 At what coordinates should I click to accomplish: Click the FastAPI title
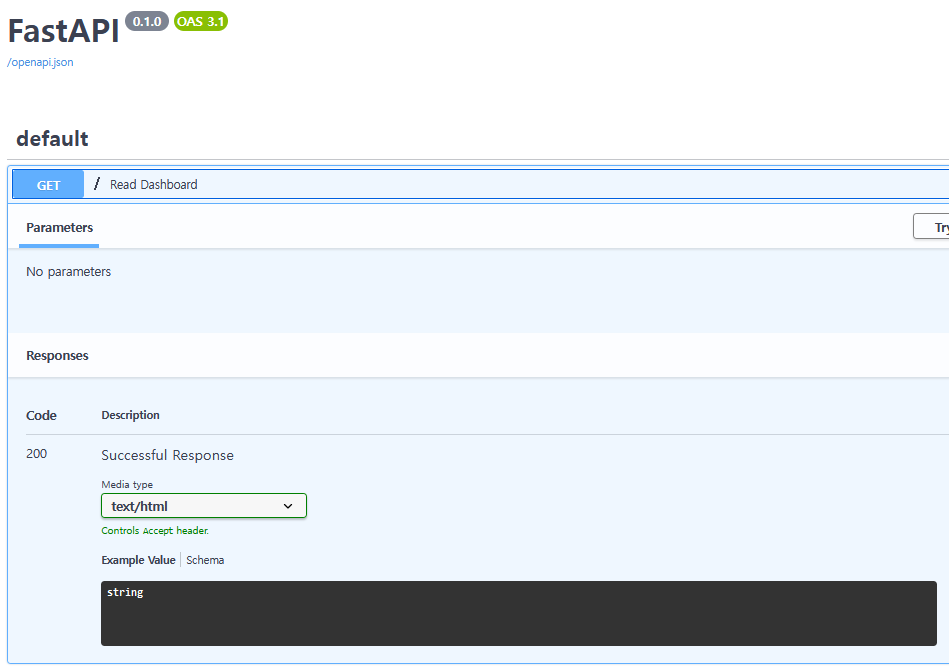pyautogui.click(x=64, y=31)
